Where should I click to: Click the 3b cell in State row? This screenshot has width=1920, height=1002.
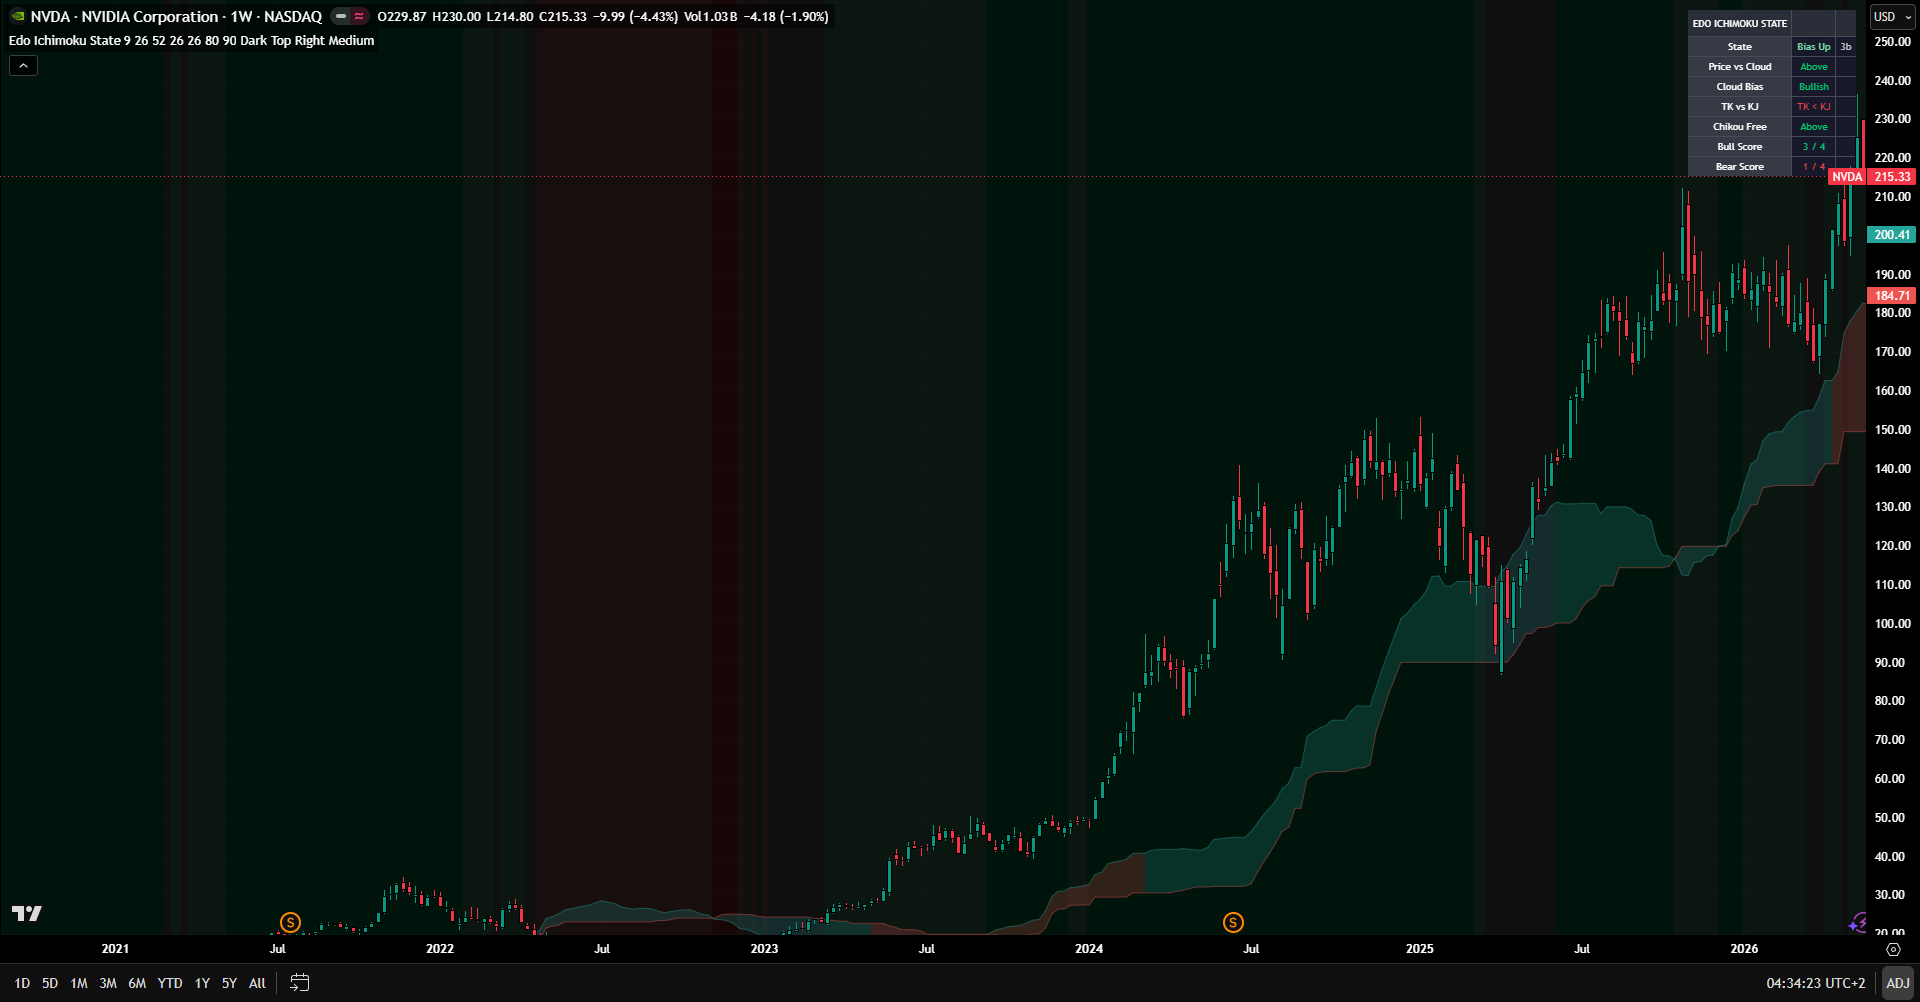pyautogui.click(x=1846, y=47)
